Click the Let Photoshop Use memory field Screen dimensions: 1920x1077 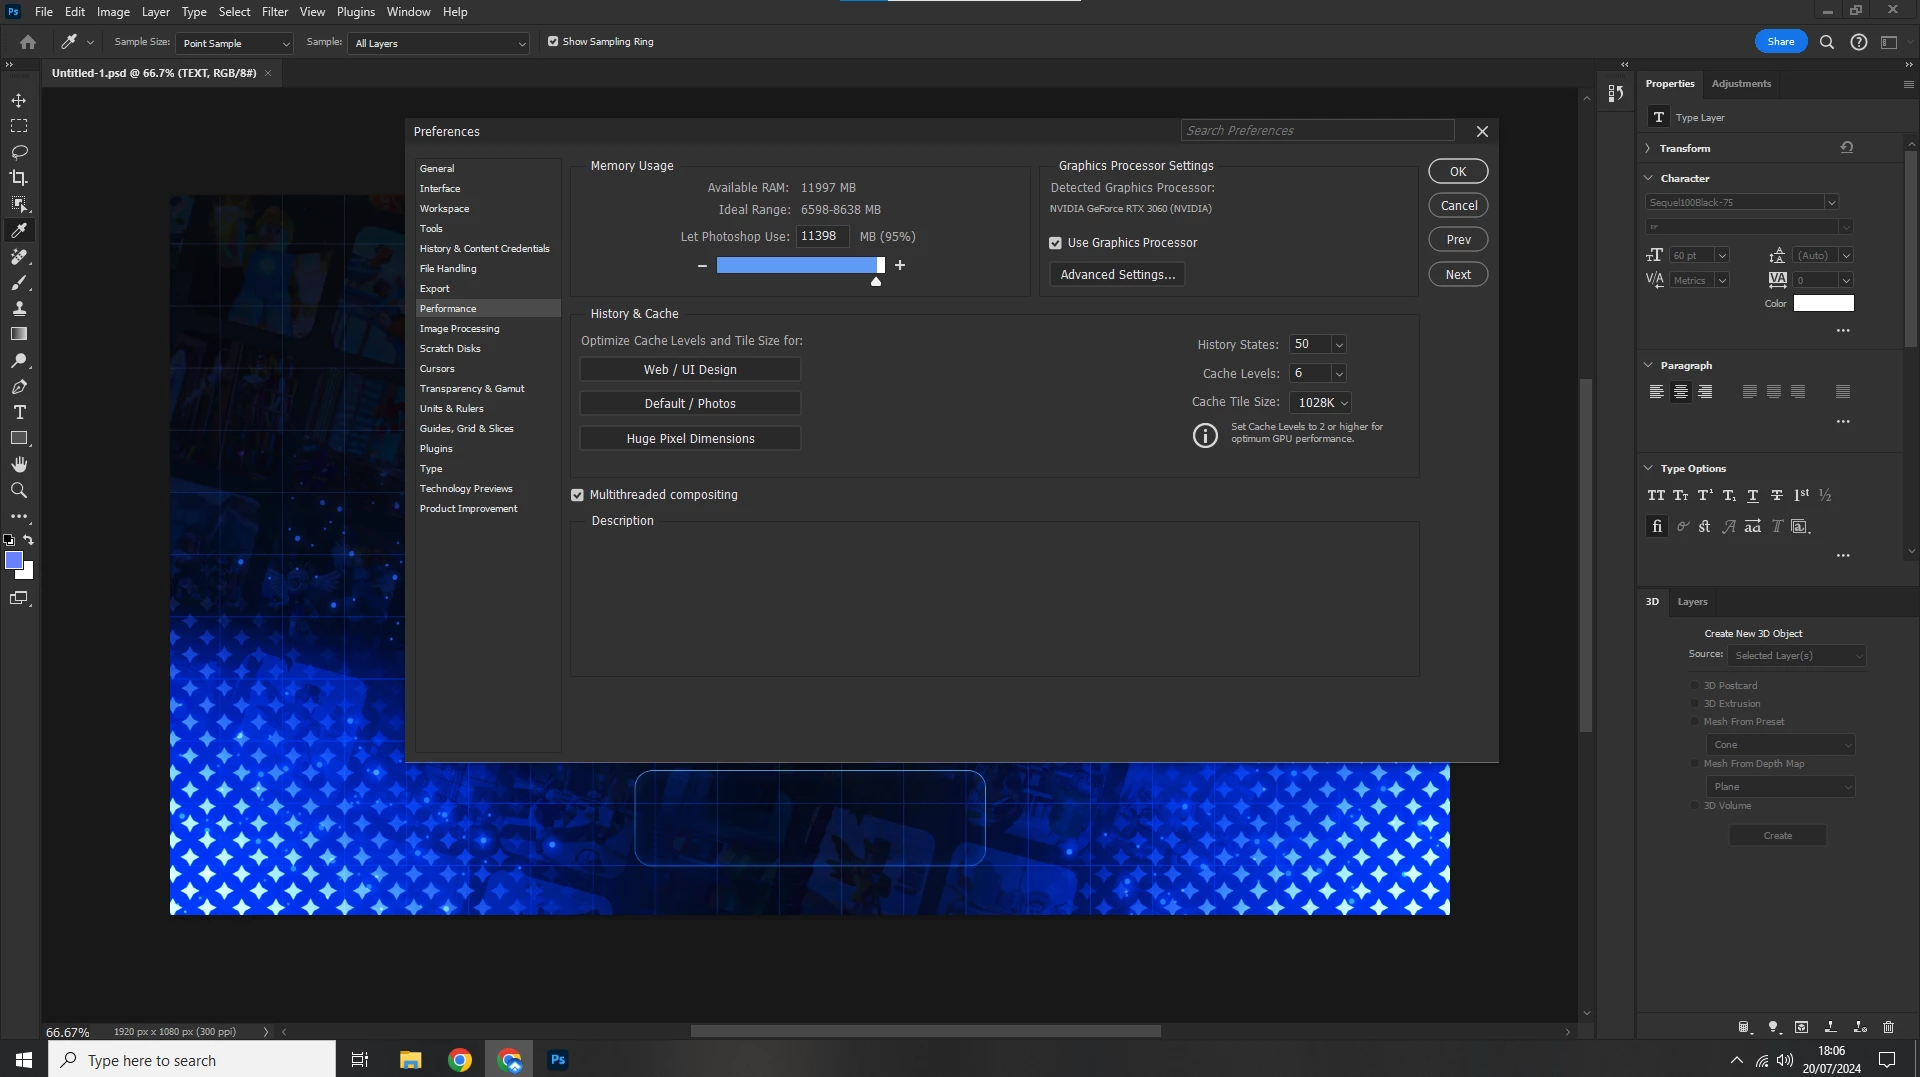tap(822, 237)
